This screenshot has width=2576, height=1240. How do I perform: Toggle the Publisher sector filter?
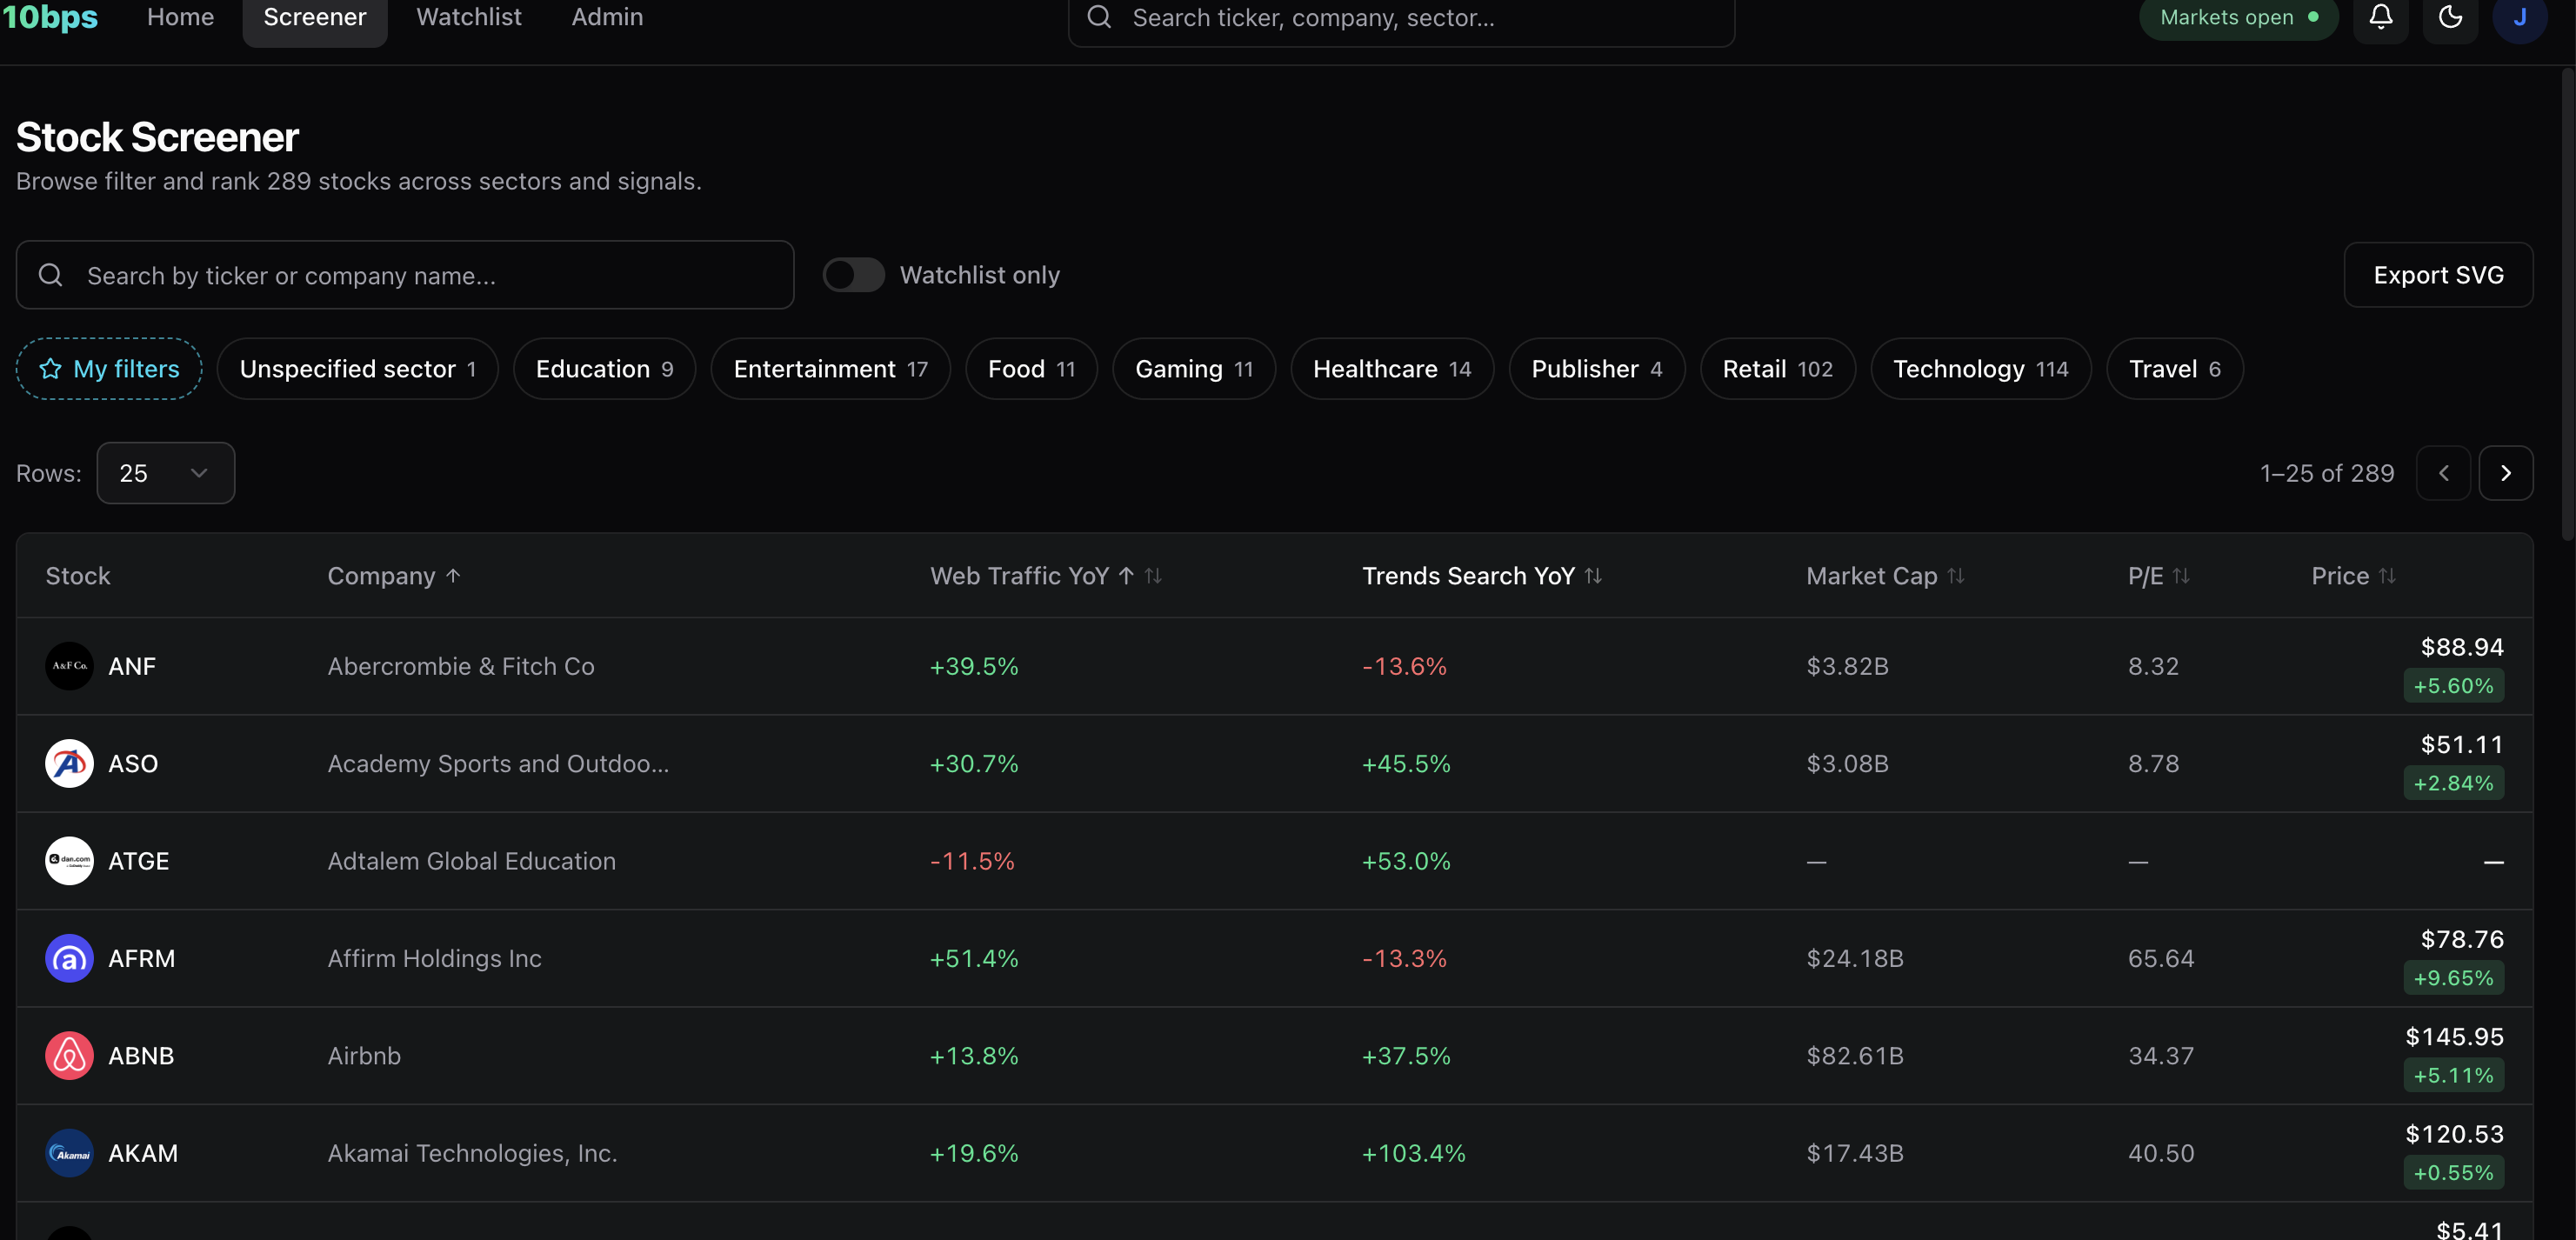[1597, 369]
